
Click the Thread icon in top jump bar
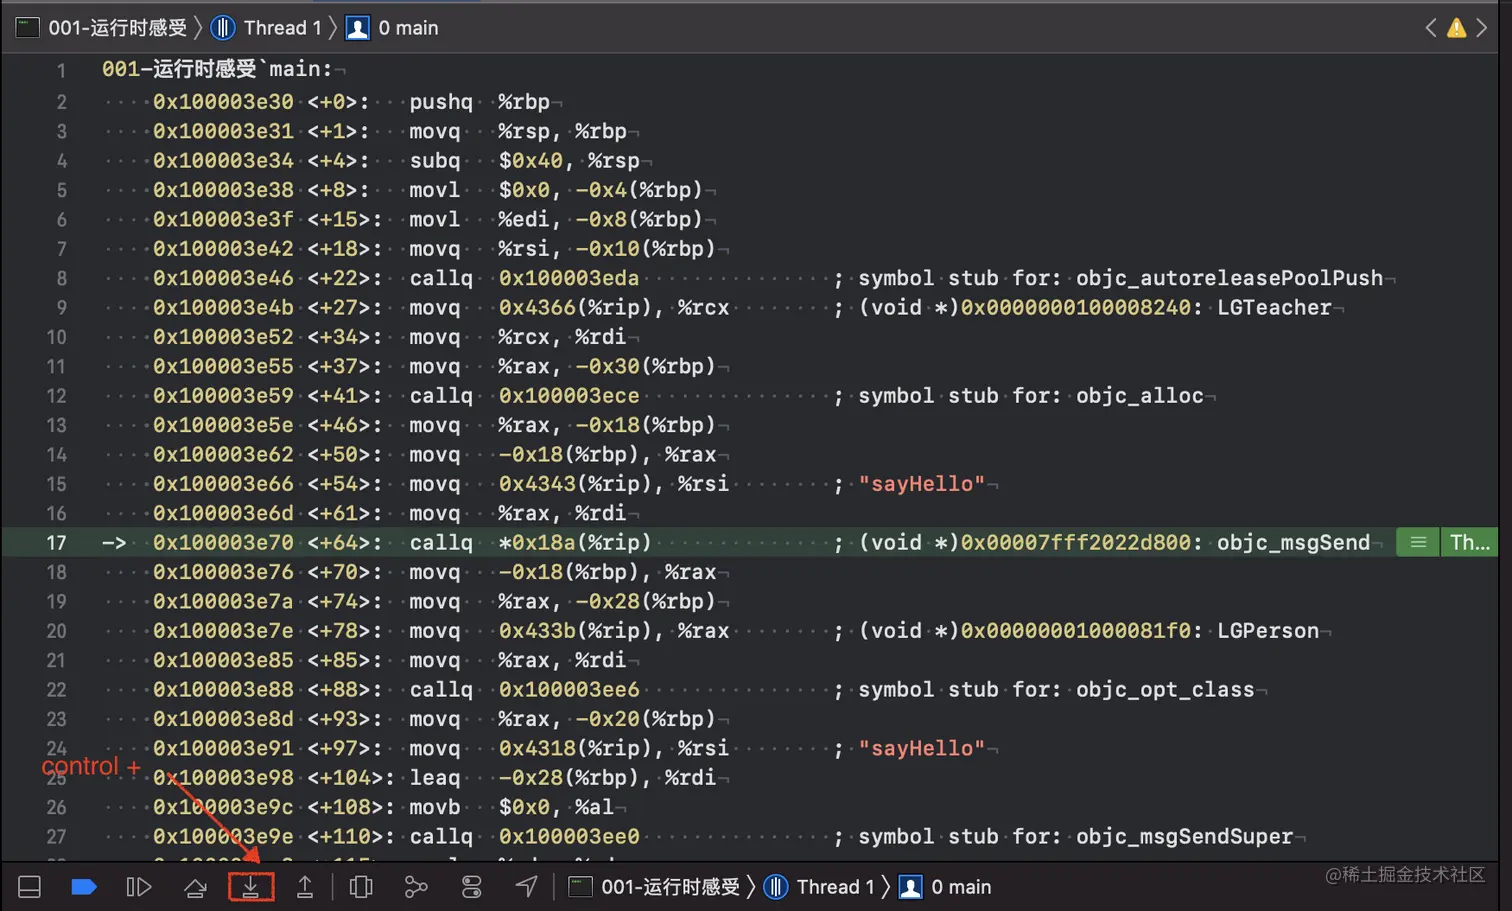[x=224, y=28]
